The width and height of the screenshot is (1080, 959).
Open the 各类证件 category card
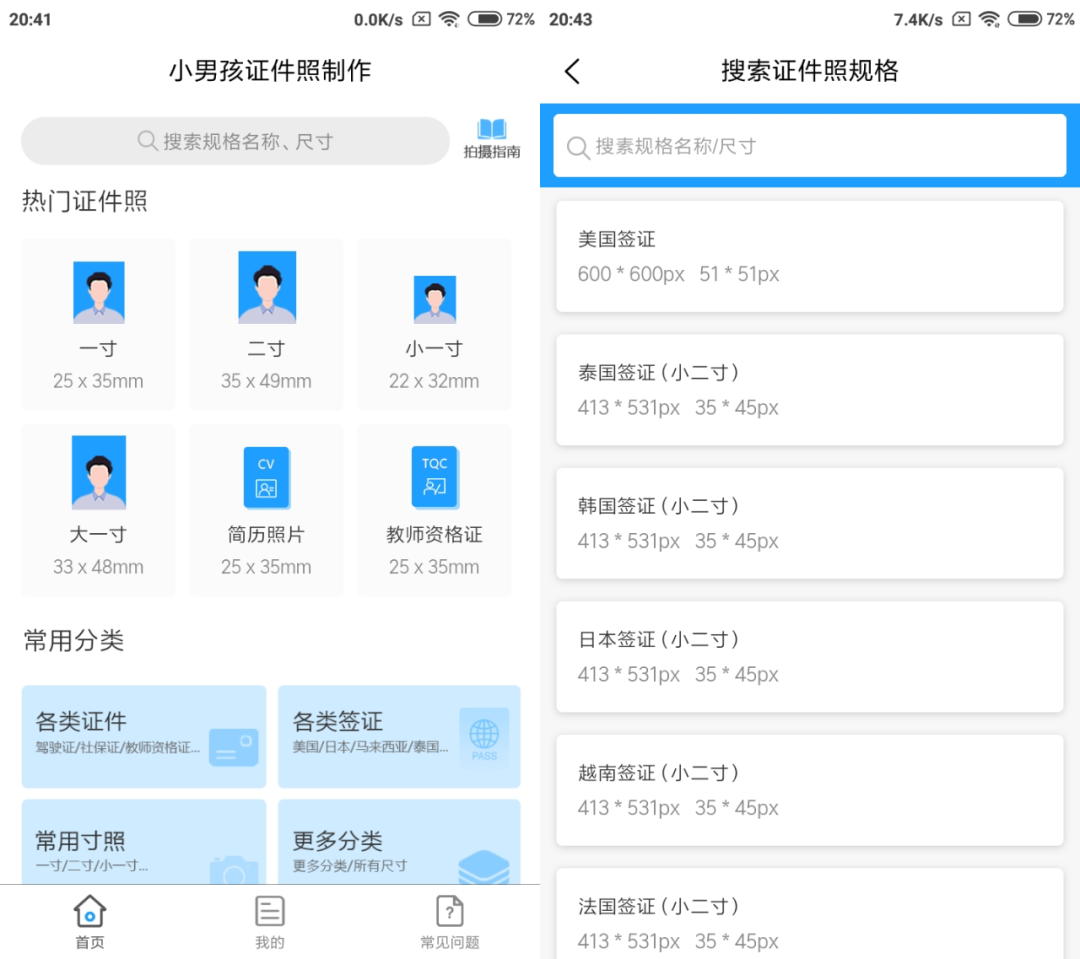144,736
